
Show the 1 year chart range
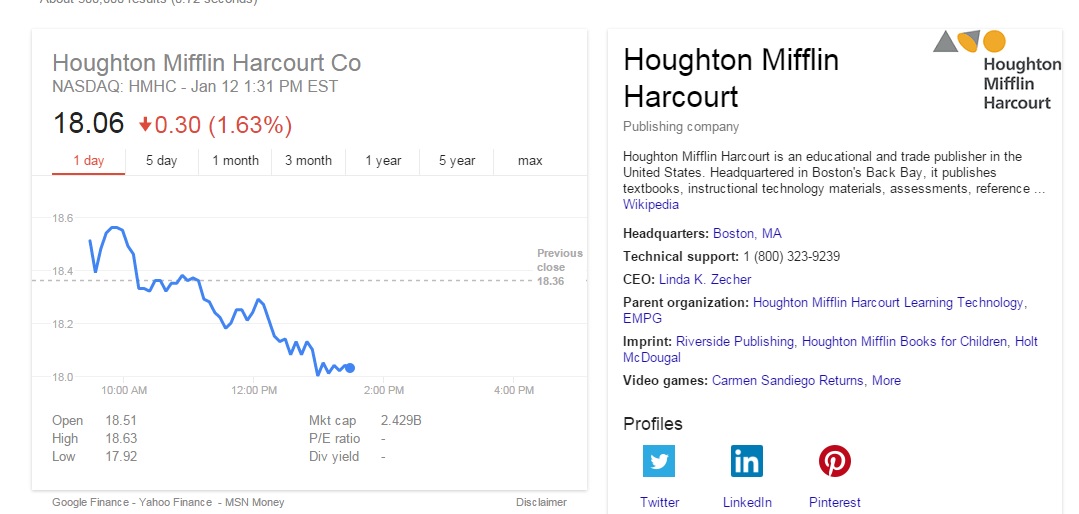(x=383, y=160)
